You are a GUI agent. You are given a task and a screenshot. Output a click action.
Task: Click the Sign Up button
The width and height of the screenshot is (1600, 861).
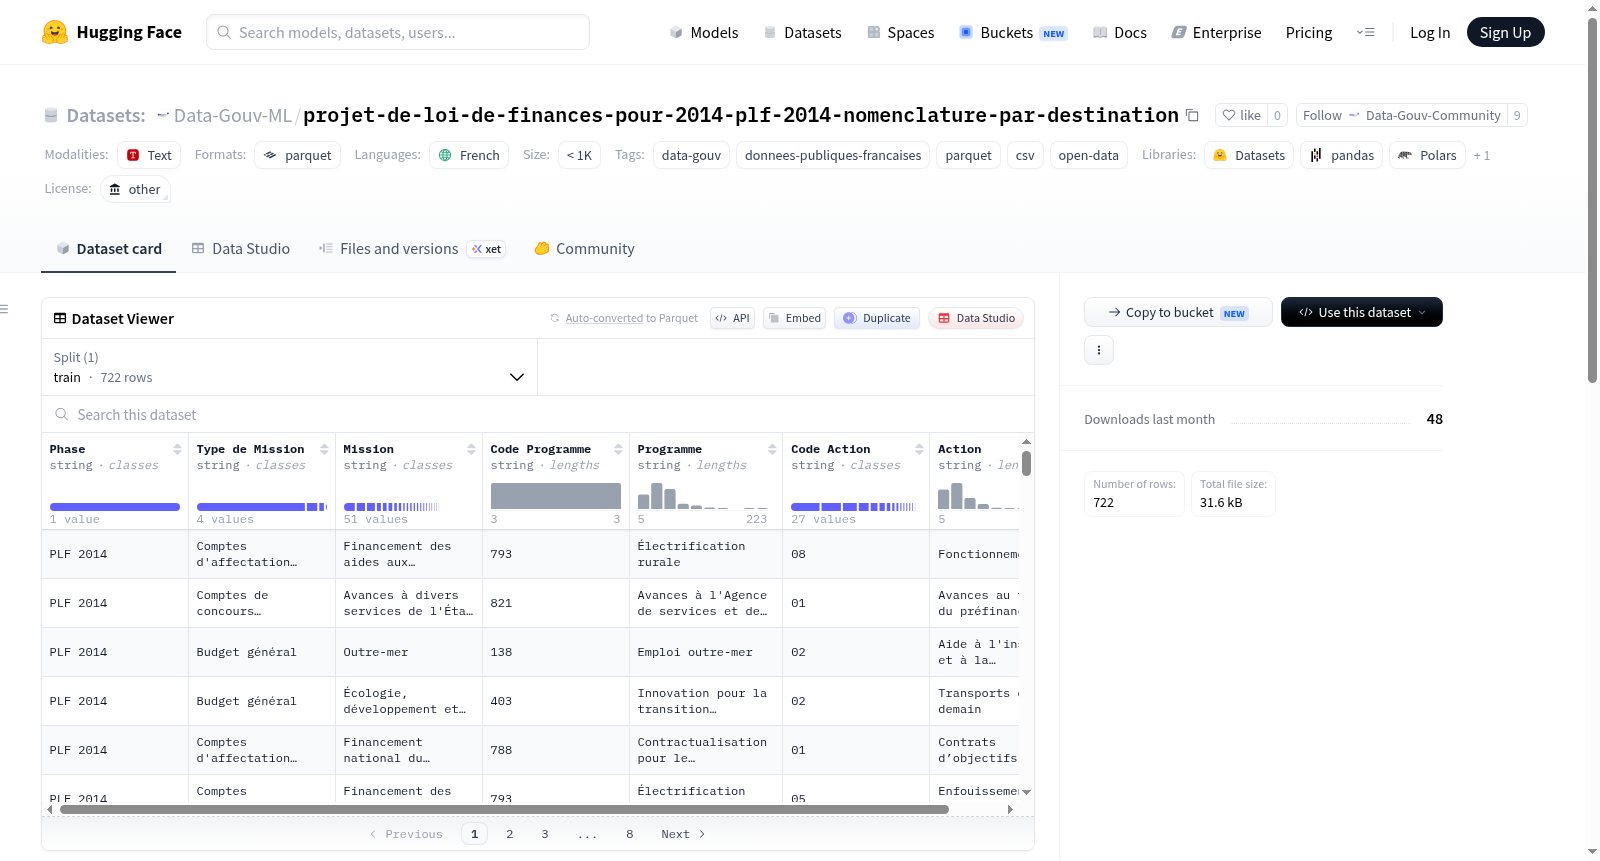pos(1505,32)
